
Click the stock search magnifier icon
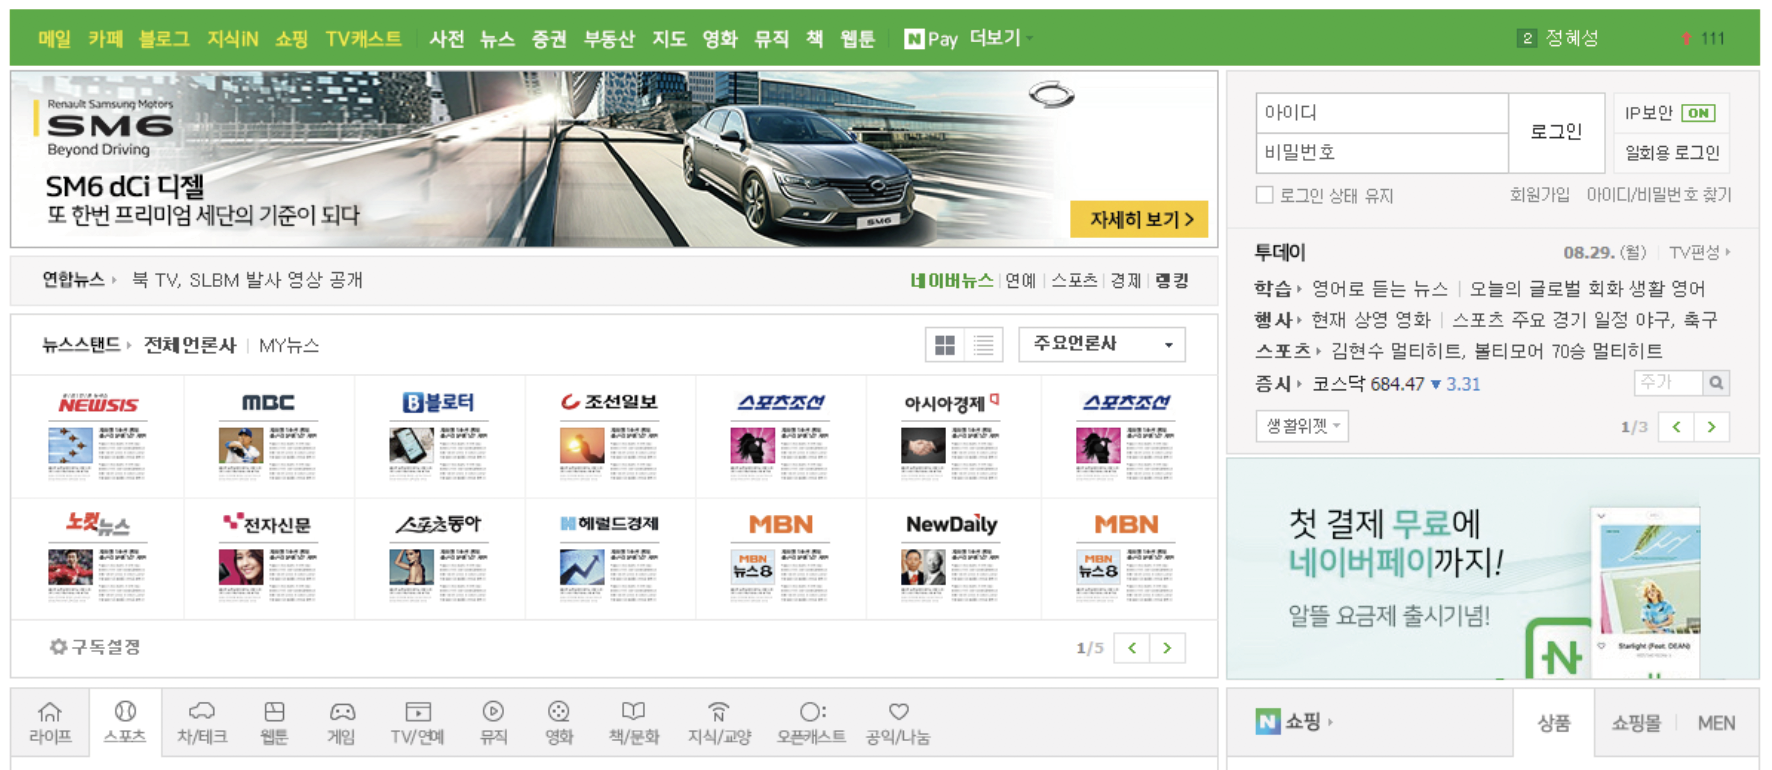[x=1716, y=383]
